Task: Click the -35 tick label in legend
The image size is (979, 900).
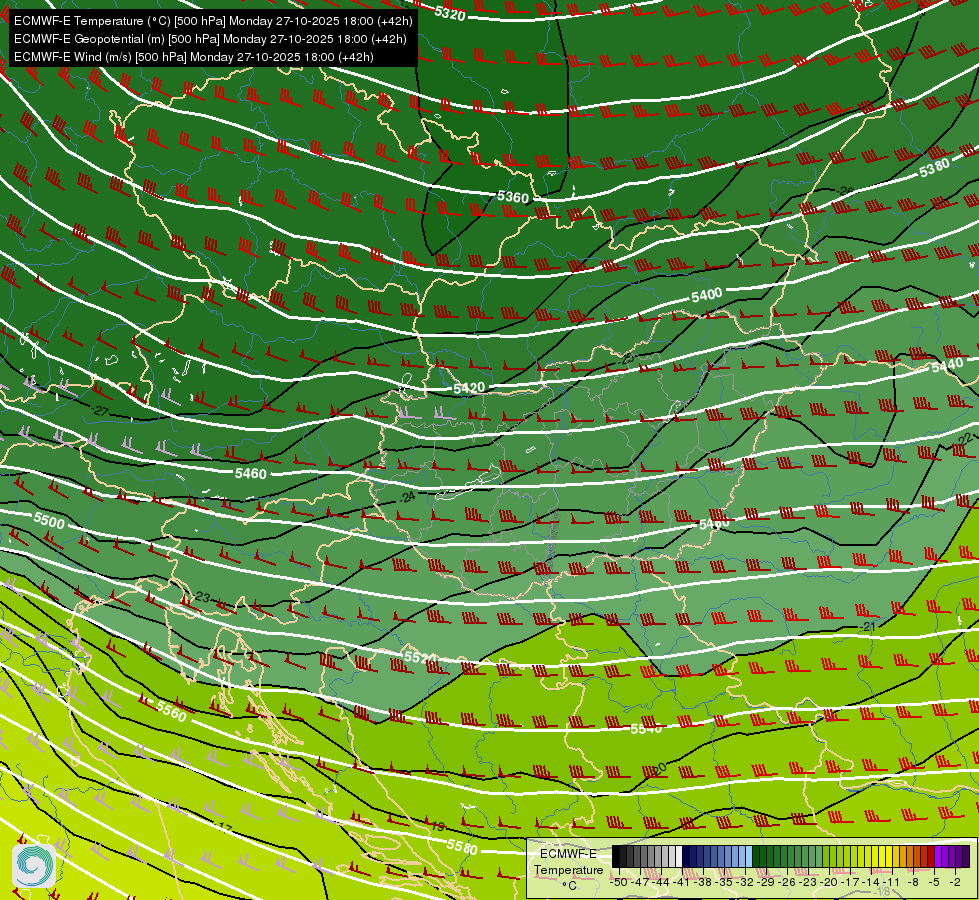Action: [724, 882]
